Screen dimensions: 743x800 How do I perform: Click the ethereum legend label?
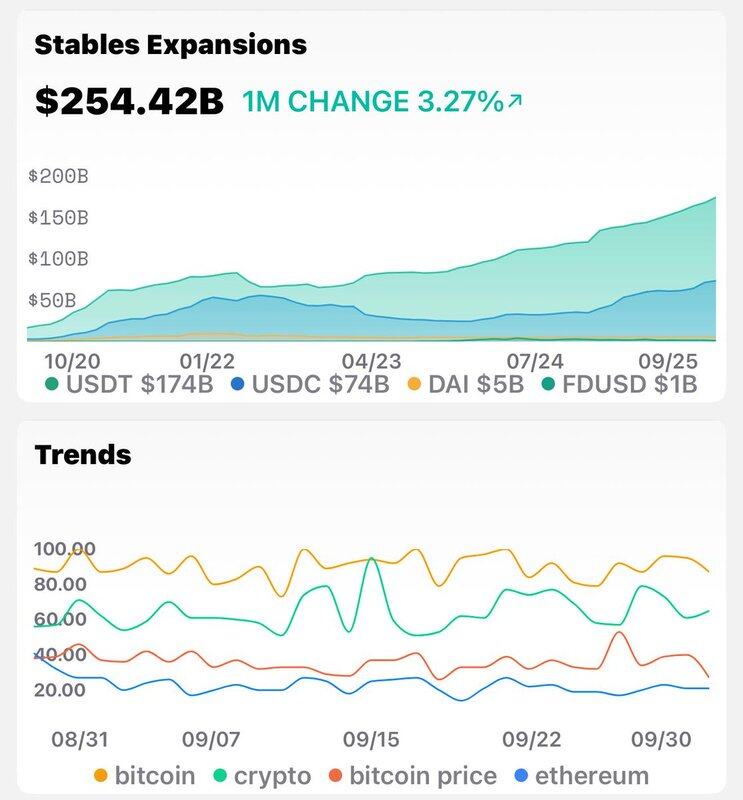tap(592, 775)
